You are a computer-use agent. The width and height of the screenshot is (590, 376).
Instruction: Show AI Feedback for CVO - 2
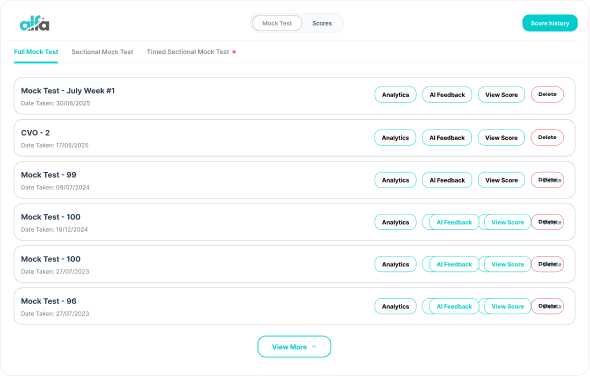(x=447, y=138)
